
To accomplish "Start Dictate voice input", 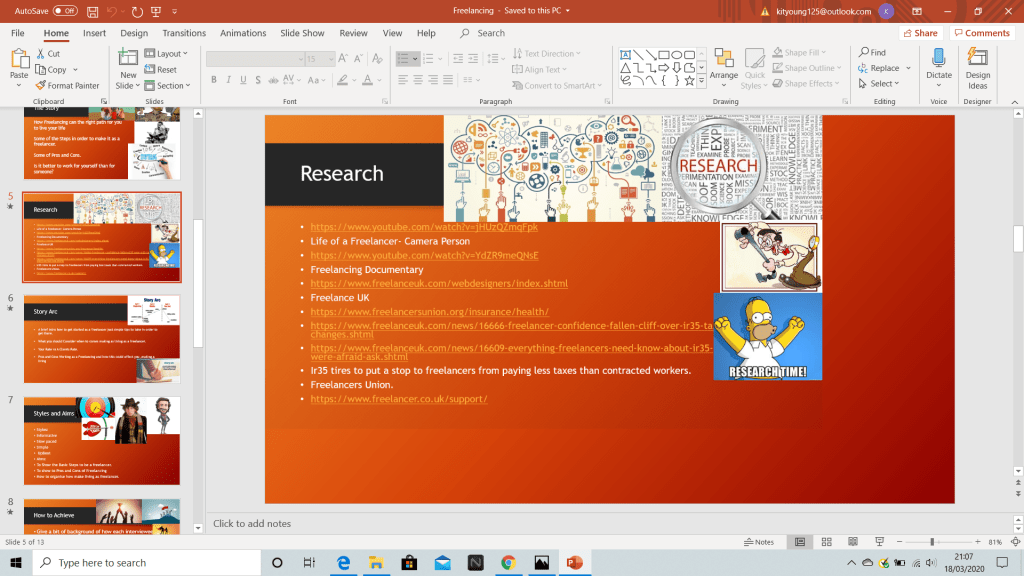I will point(939,68).
